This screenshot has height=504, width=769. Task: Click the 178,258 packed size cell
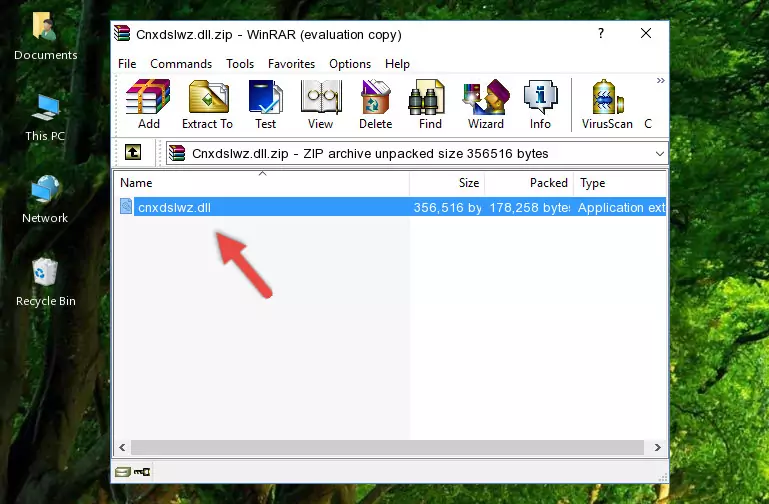tap(530, 207)
